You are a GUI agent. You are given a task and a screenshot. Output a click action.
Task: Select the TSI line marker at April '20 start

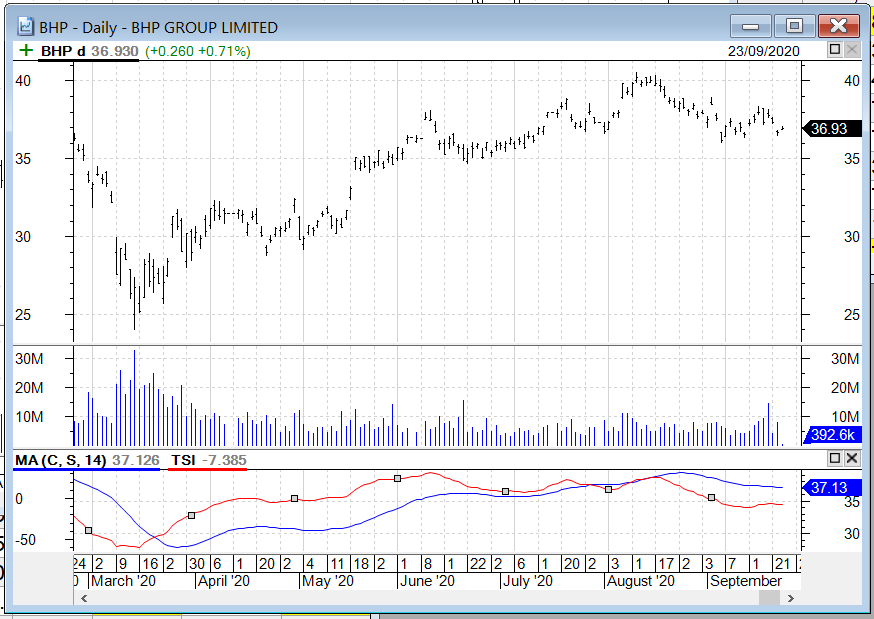(x=191, y=515)
